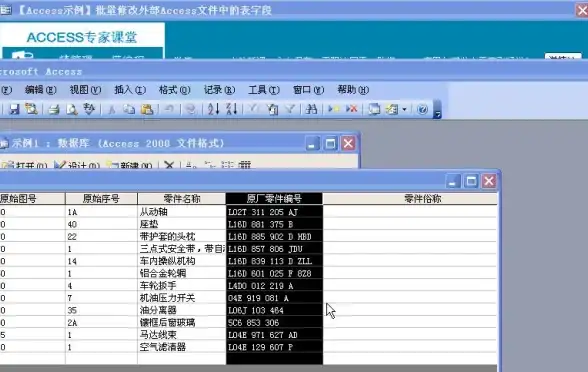Show the Database Window icon
Image resolution: width=588 pixels, height=372 pixels.
(x=374, y=109)
